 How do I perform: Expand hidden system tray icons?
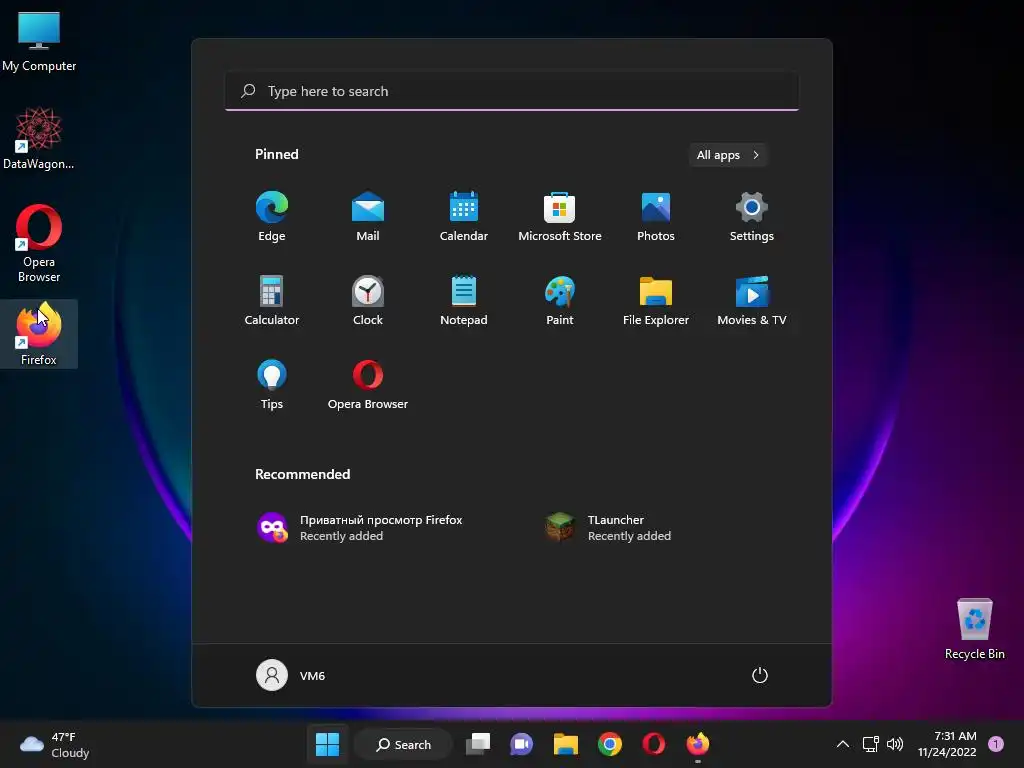842,744
